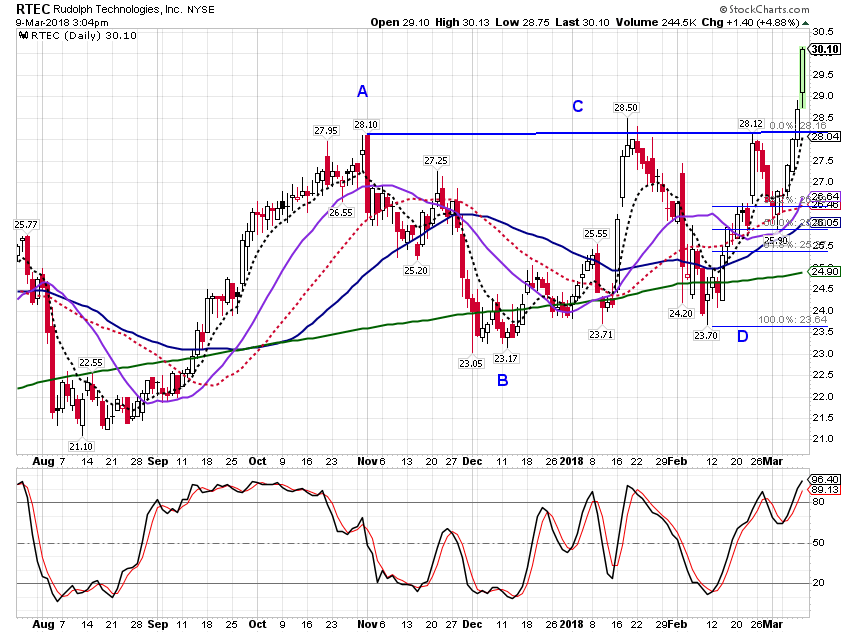
Task: Select the blue letter C annotation
Action: 578,106
